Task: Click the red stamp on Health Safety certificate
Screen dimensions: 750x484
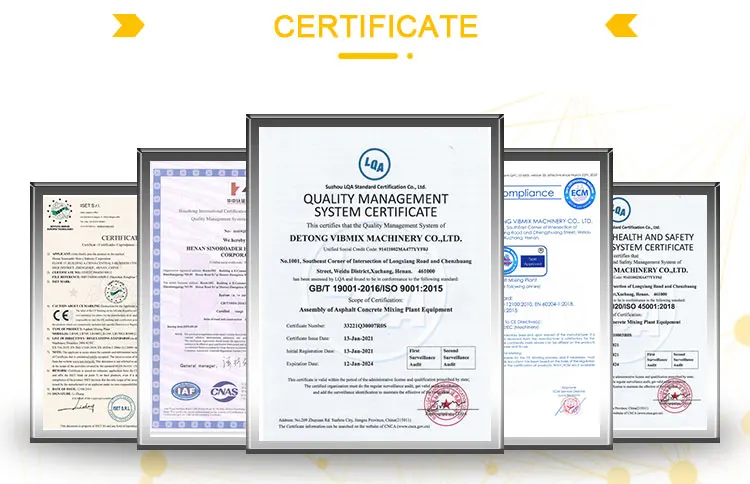Action: click(x=674, y=396)
